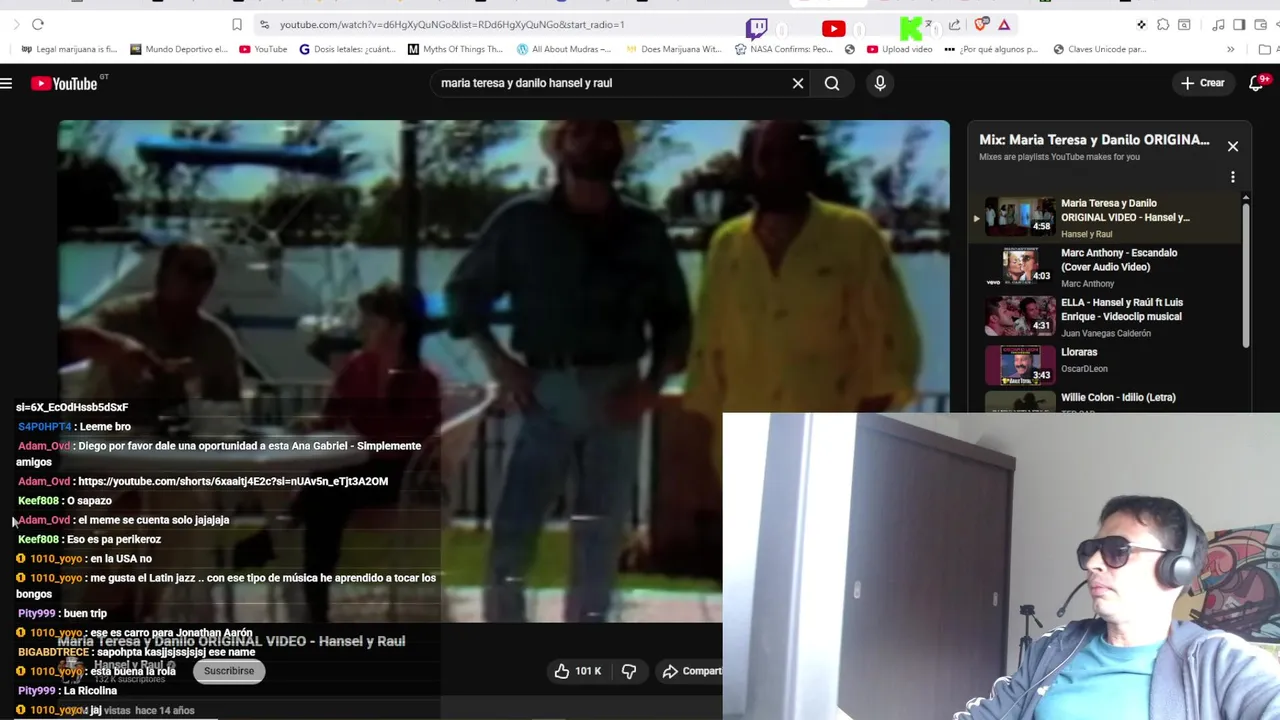
Task: Click the Compartir share button
Action: [x=692, y=671]
